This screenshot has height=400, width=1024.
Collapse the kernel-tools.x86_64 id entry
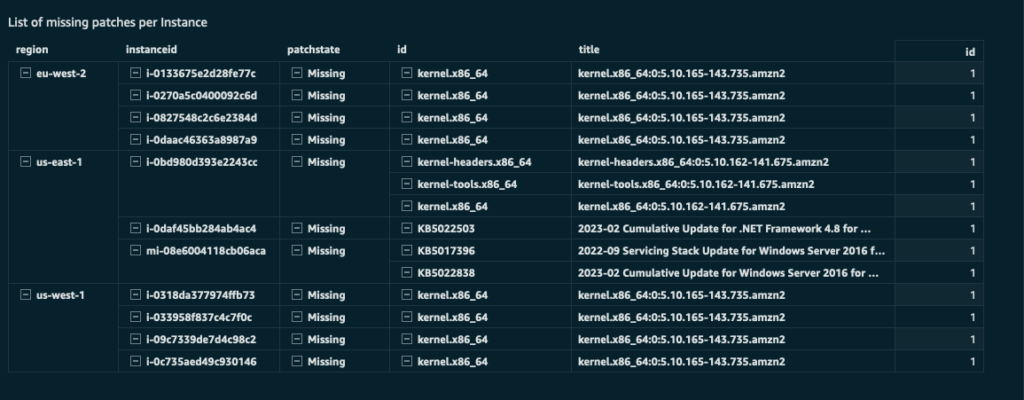406,184
